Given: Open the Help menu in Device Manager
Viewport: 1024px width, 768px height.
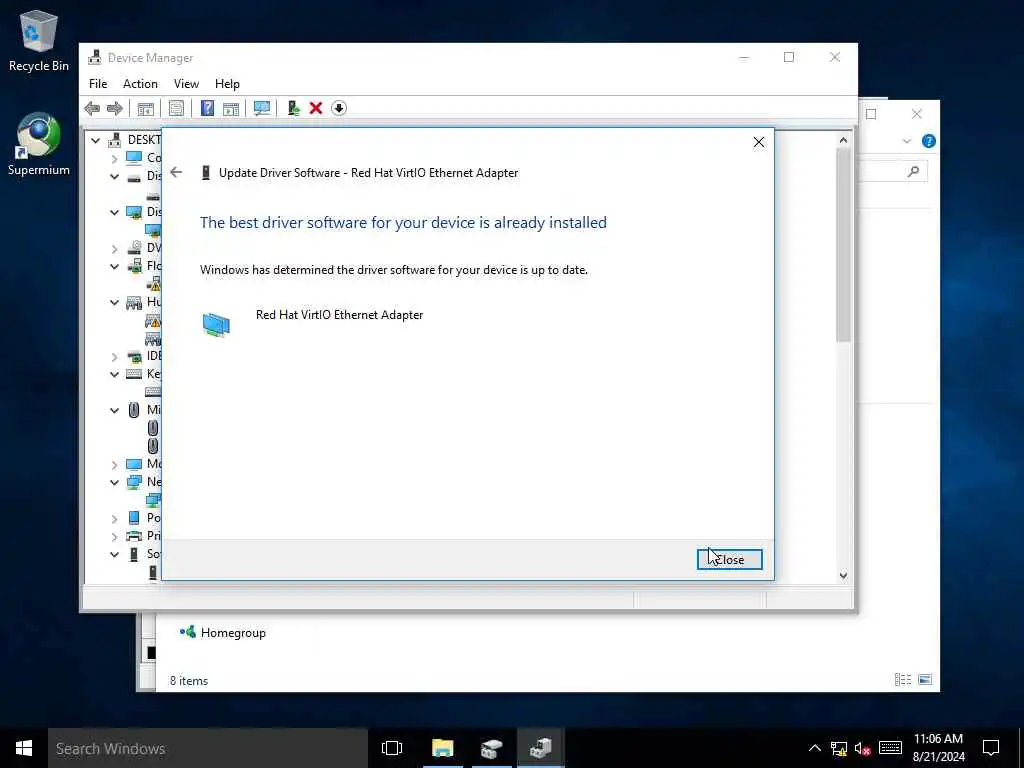Looking at the screenshot, I should pyautogui.click(x=227, y=84).
